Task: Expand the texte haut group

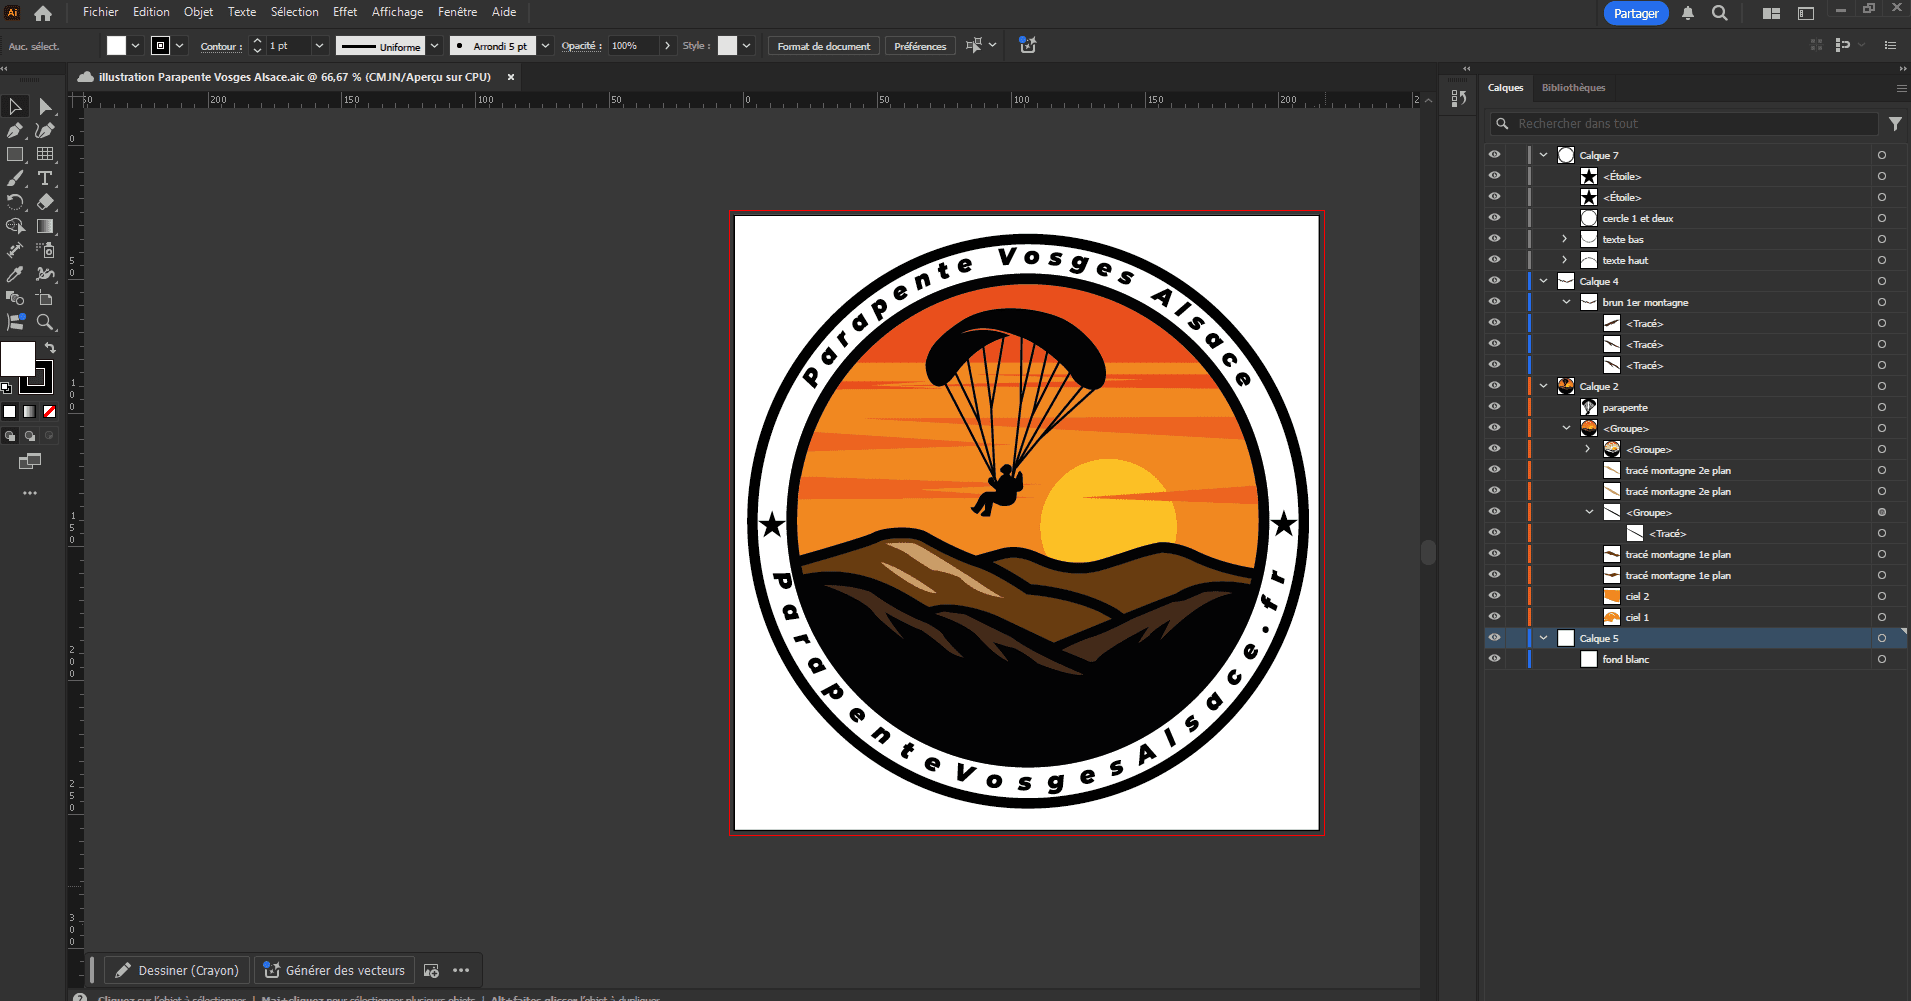Action: coord(1565,260)
